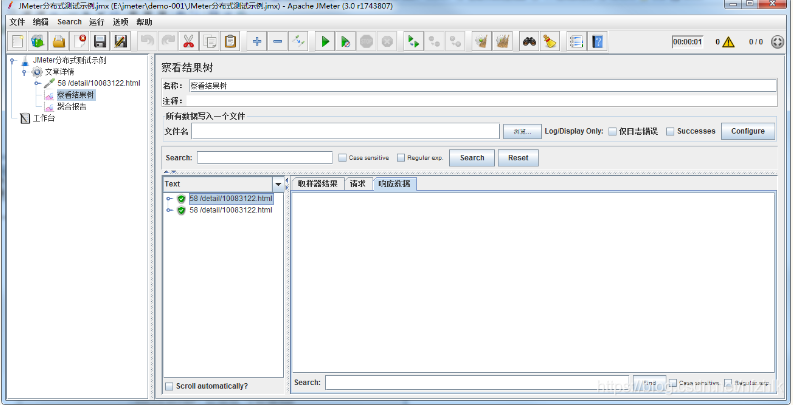This screenshot has height=405, width=793.
Task: Focus the 注释 comment field
Action: (x=481, y=101)
